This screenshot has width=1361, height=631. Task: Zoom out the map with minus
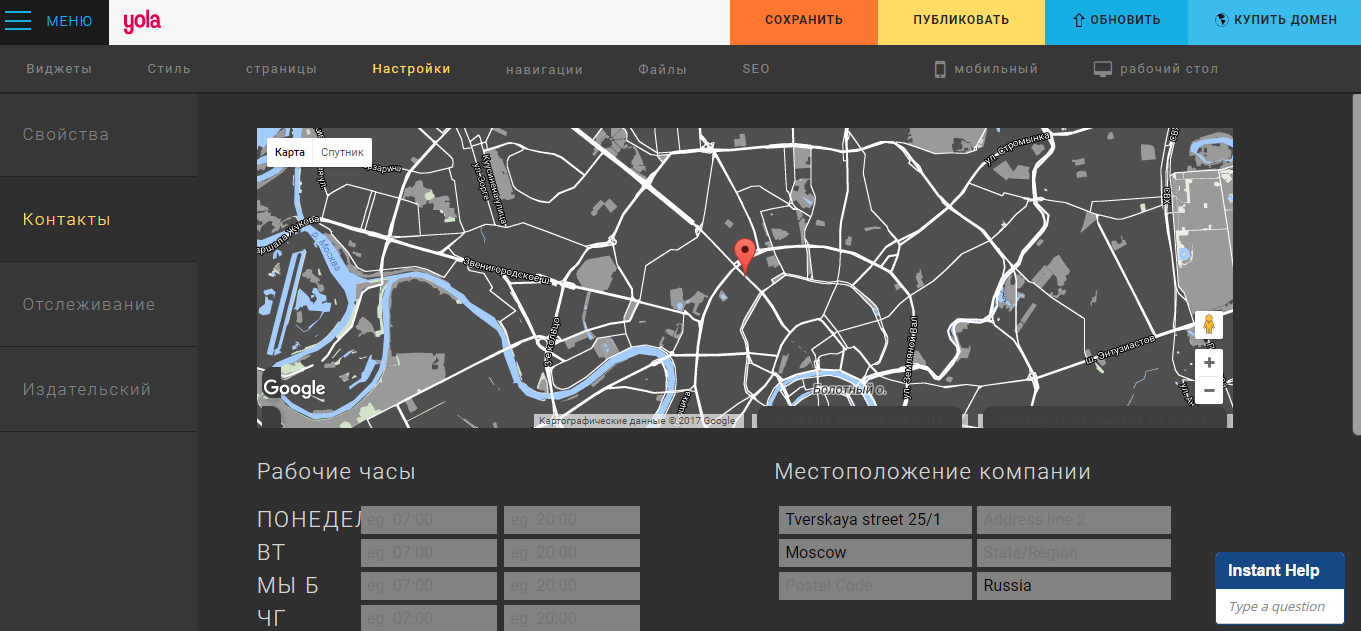(x=1209, y=390)
